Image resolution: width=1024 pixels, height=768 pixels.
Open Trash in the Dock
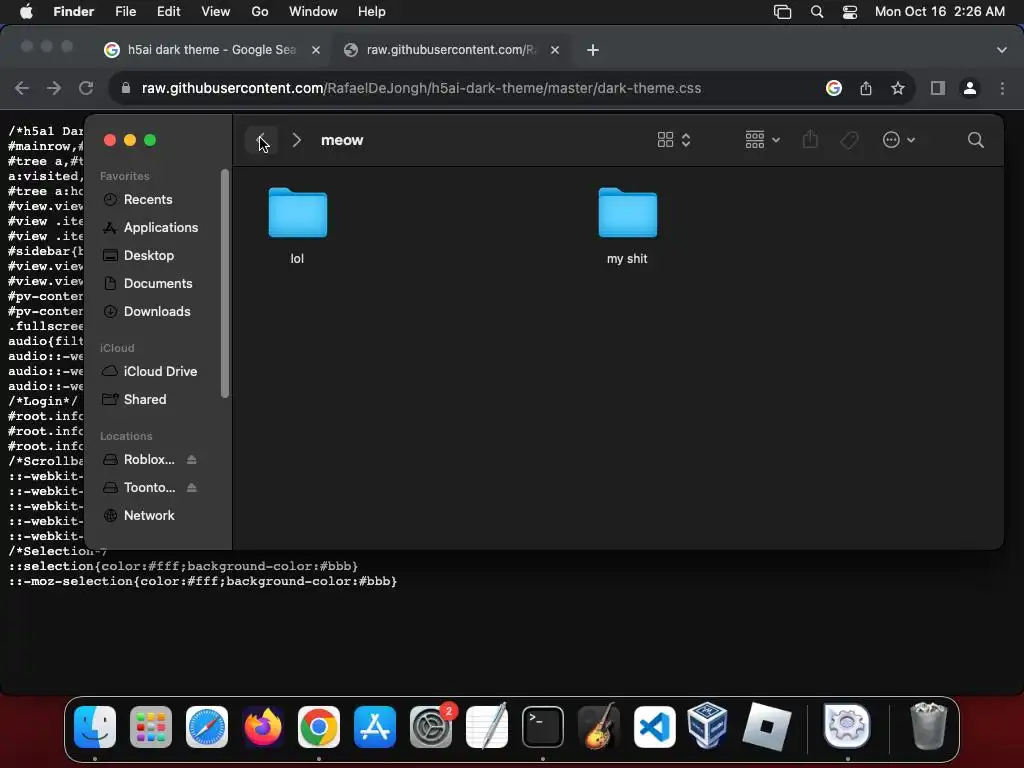click(x=928, y=726)
